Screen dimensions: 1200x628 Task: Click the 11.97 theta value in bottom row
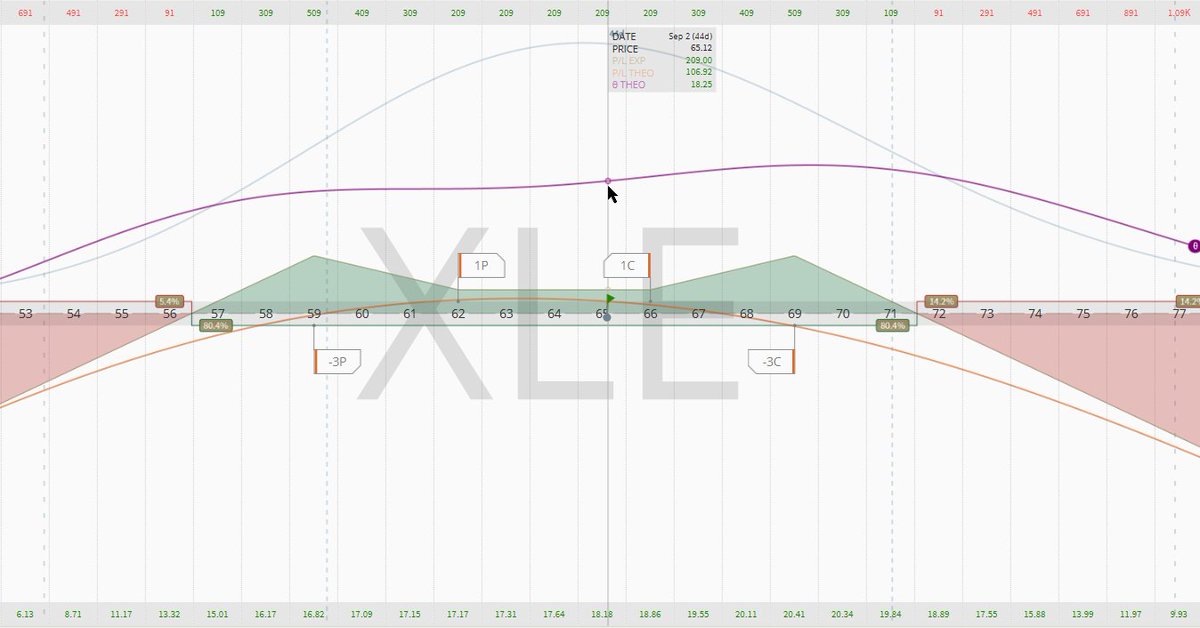click(x=1131, y=614)
